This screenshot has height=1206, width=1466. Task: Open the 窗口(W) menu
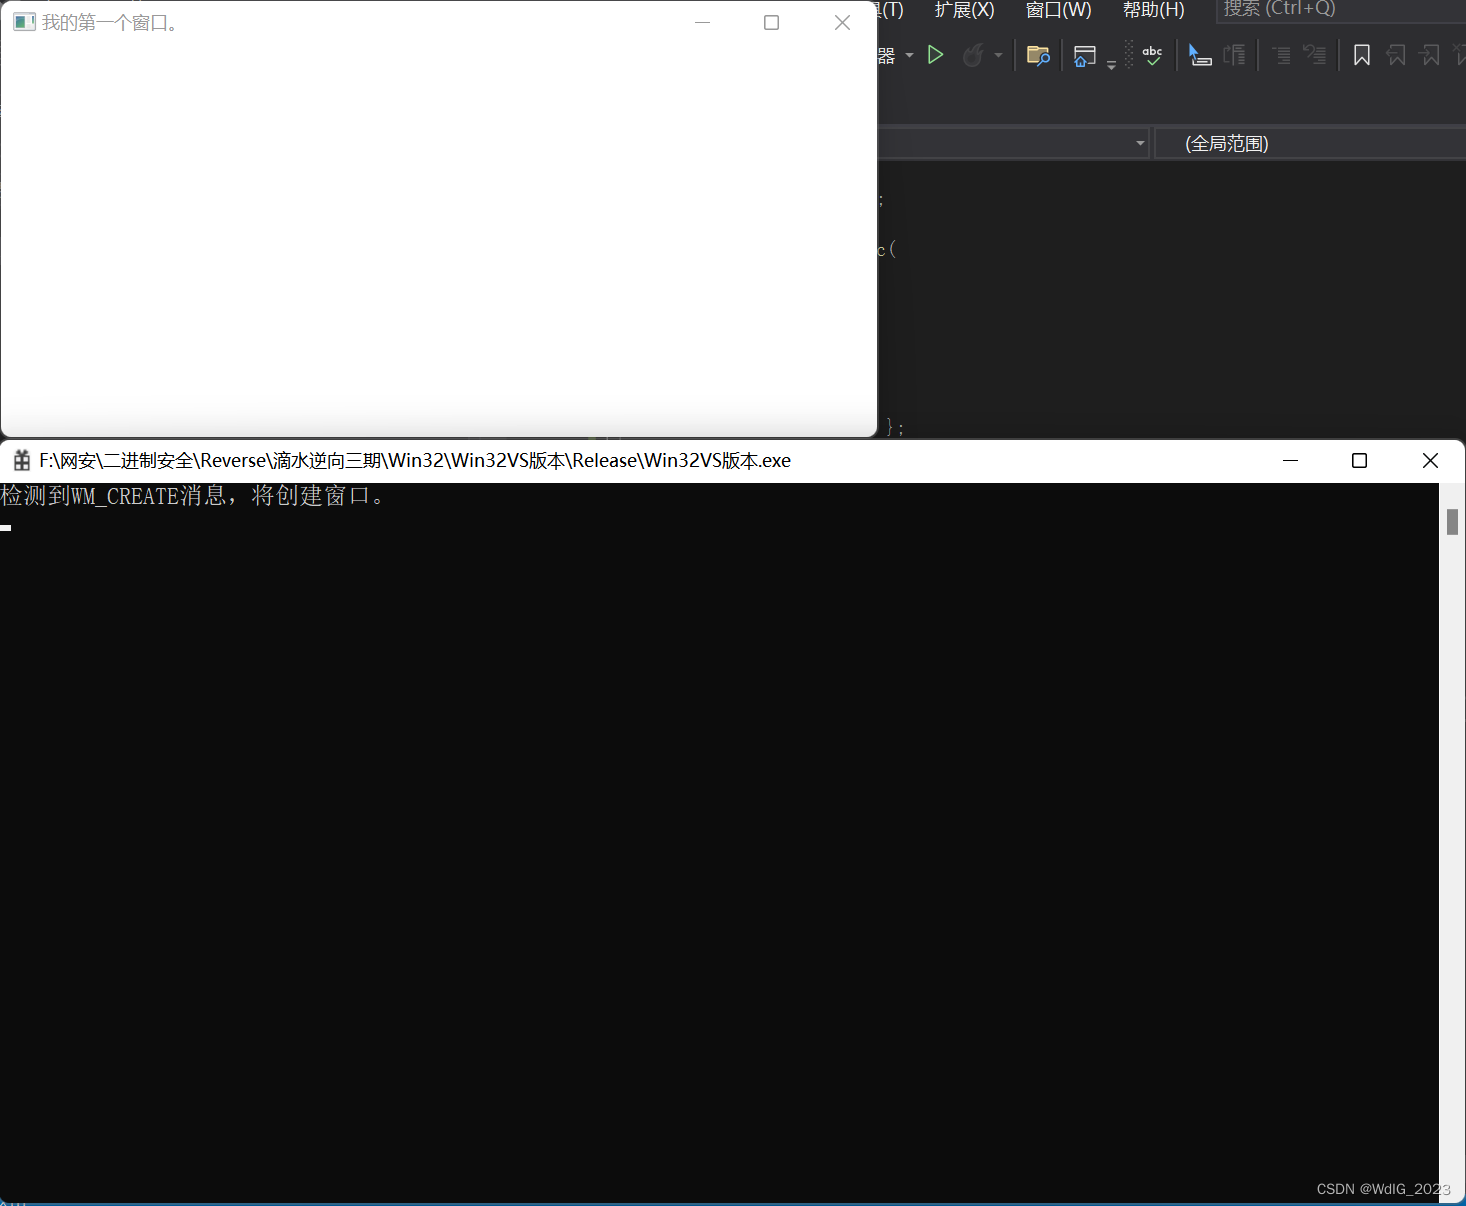coord(1058,10)
